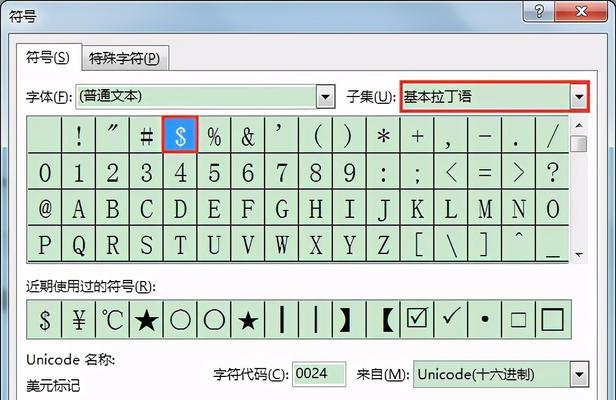Select the underscore symbol
This screenshot has height=400, width=616.
coord(552,244)
